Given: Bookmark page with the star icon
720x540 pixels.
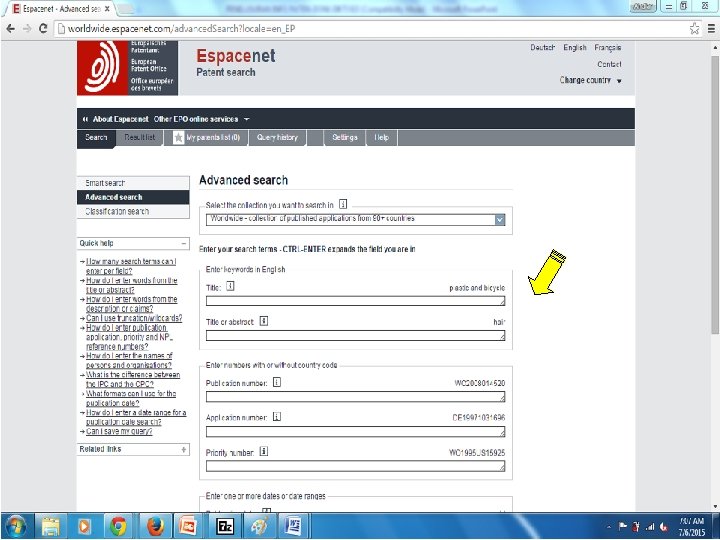Looking at the screenshot, I should click(694, 29).
